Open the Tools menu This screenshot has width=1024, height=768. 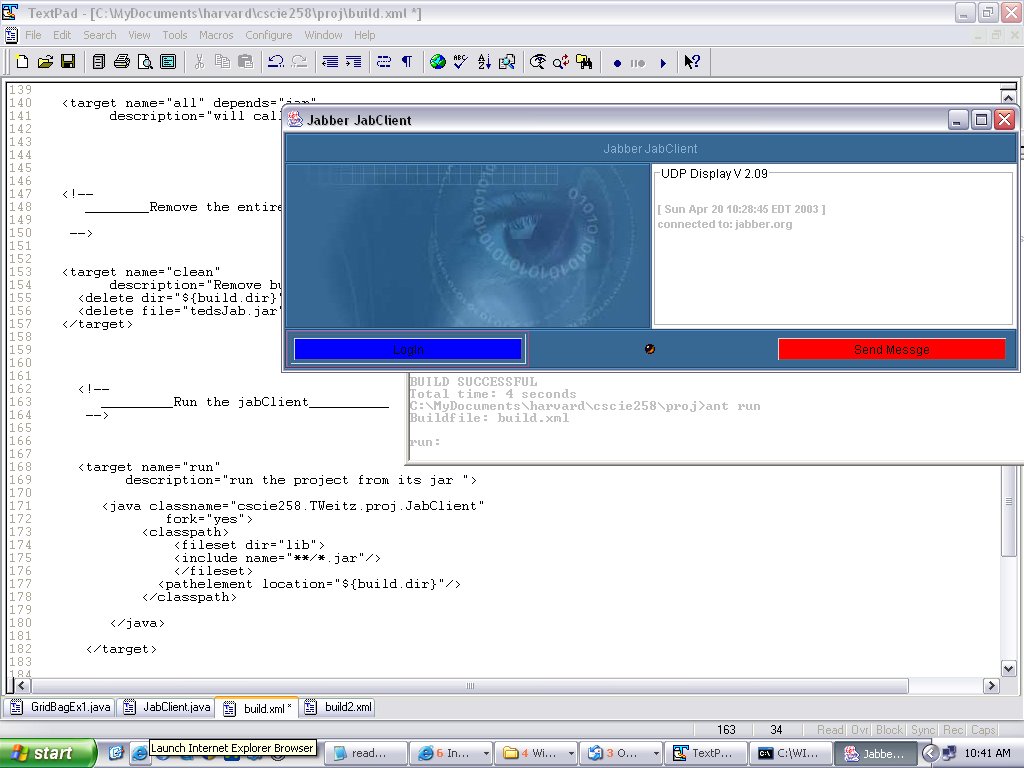(x=174, y=35)
